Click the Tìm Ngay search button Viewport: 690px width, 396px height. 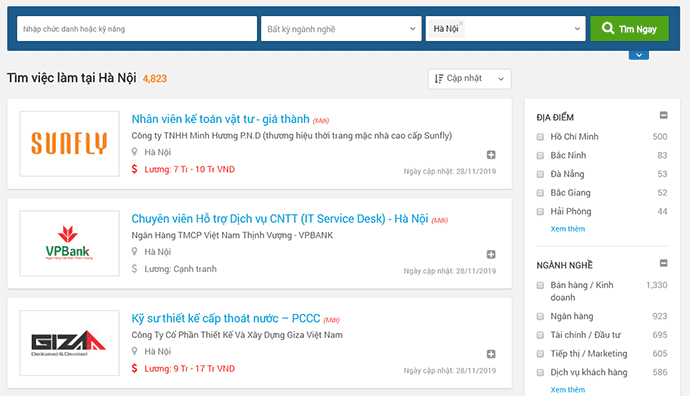[629, 29]
